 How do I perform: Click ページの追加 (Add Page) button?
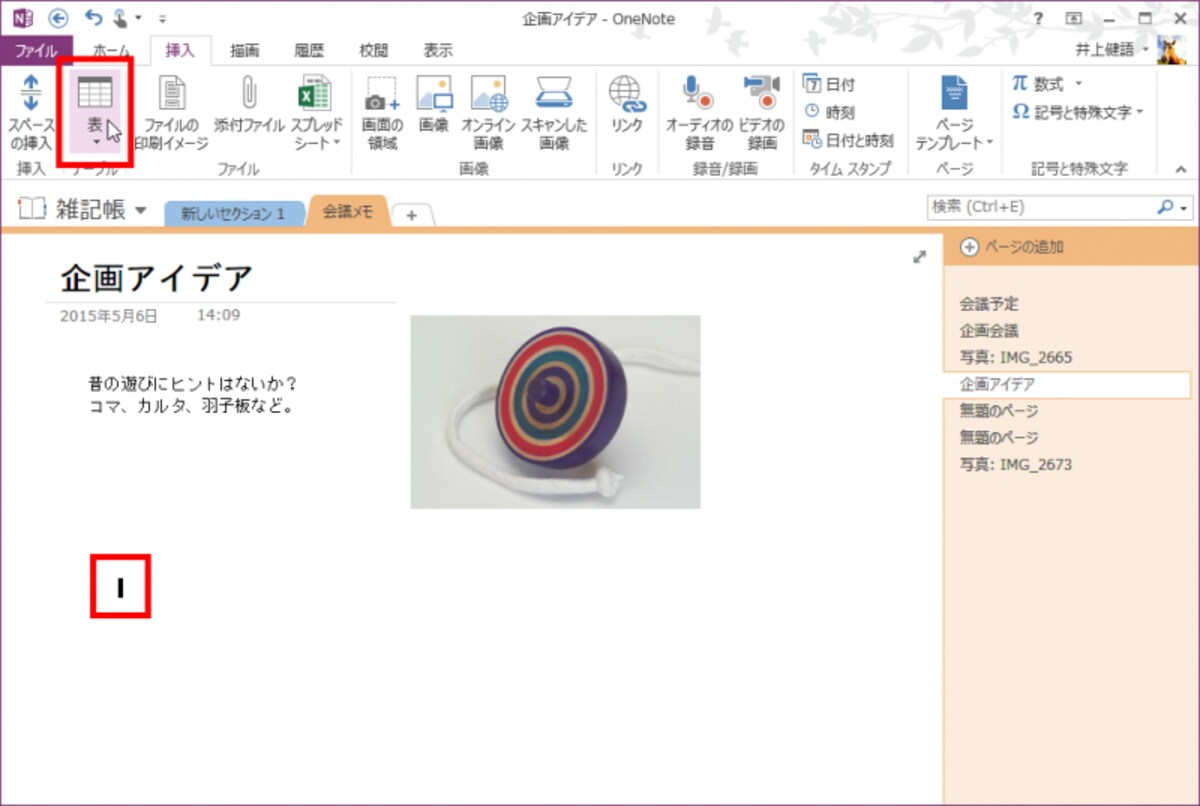coord(1011,247)
